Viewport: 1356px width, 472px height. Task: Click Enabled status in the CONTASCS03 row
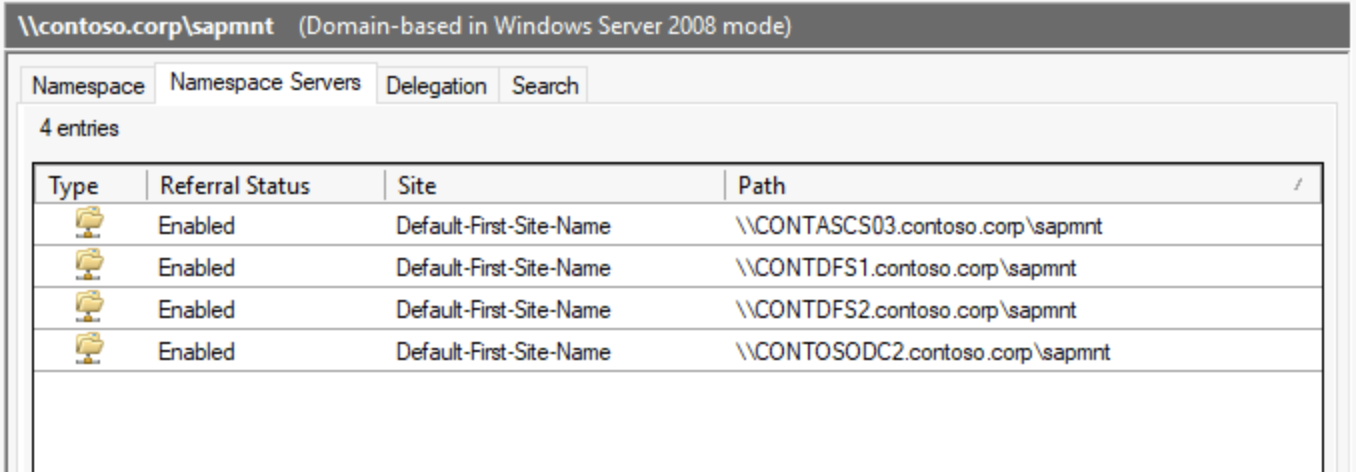(x=196, y=227)
